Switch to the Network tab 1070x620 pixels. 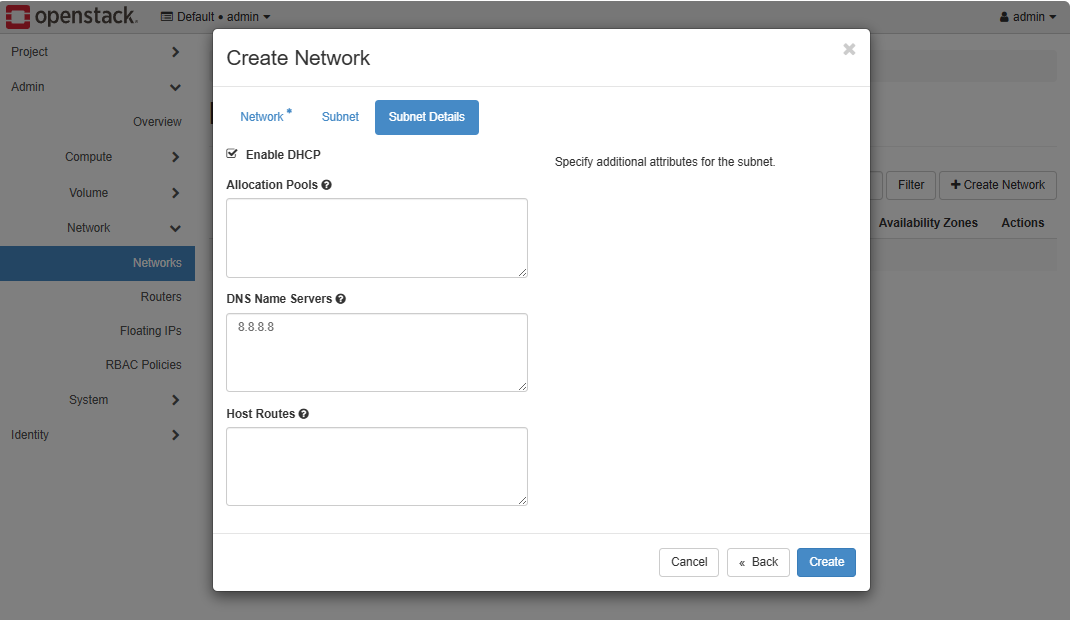(262, 117)
